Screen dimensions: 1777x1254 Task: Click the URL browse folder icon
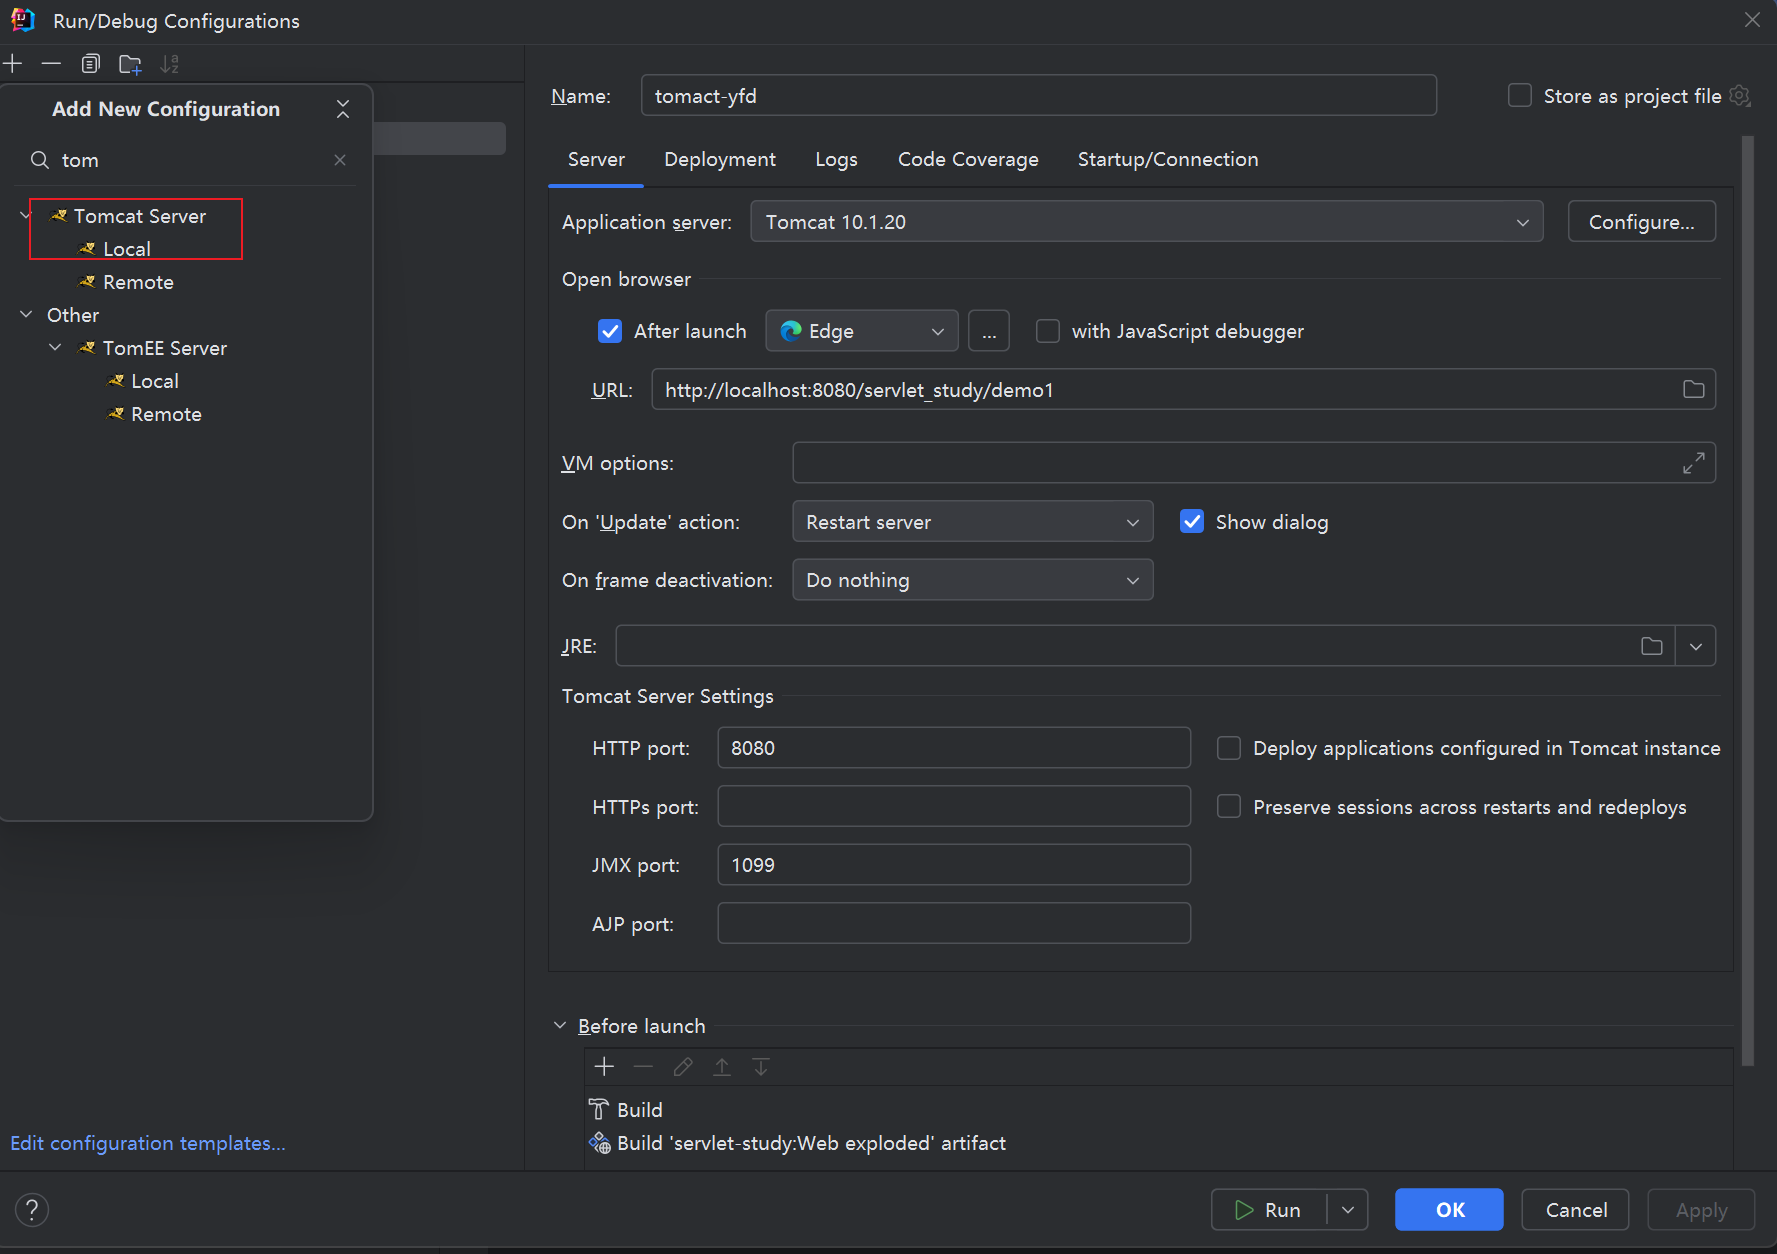click(x=1693, y=390)
